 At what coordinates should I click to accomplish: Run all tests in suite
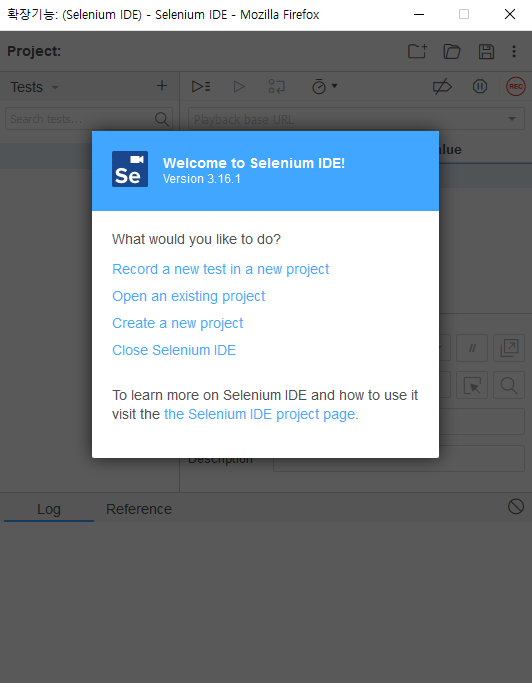click(x=201, y=86)
